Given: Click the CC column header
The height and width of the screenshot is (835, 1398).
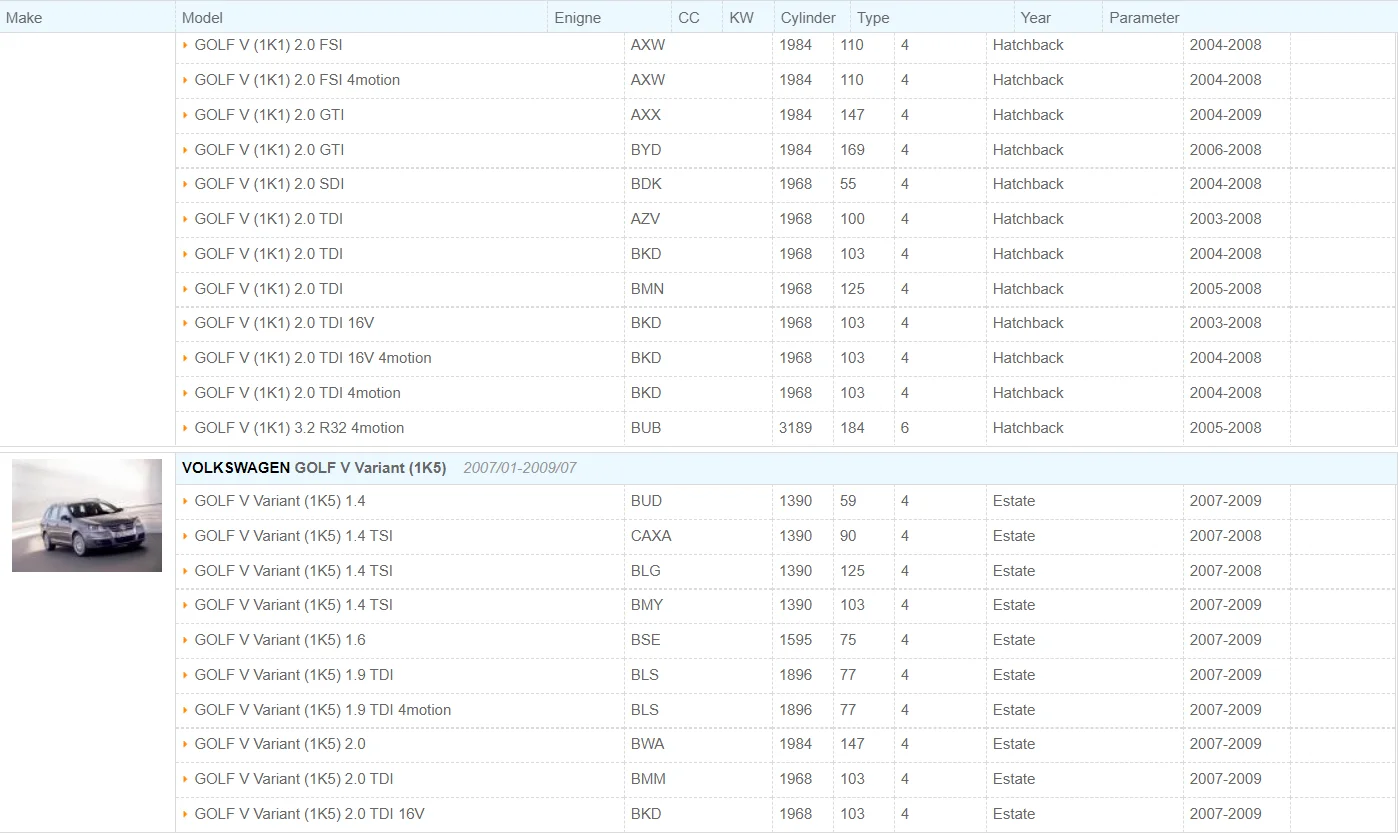Looking at the screenshot, I should (x=689, y=18).
